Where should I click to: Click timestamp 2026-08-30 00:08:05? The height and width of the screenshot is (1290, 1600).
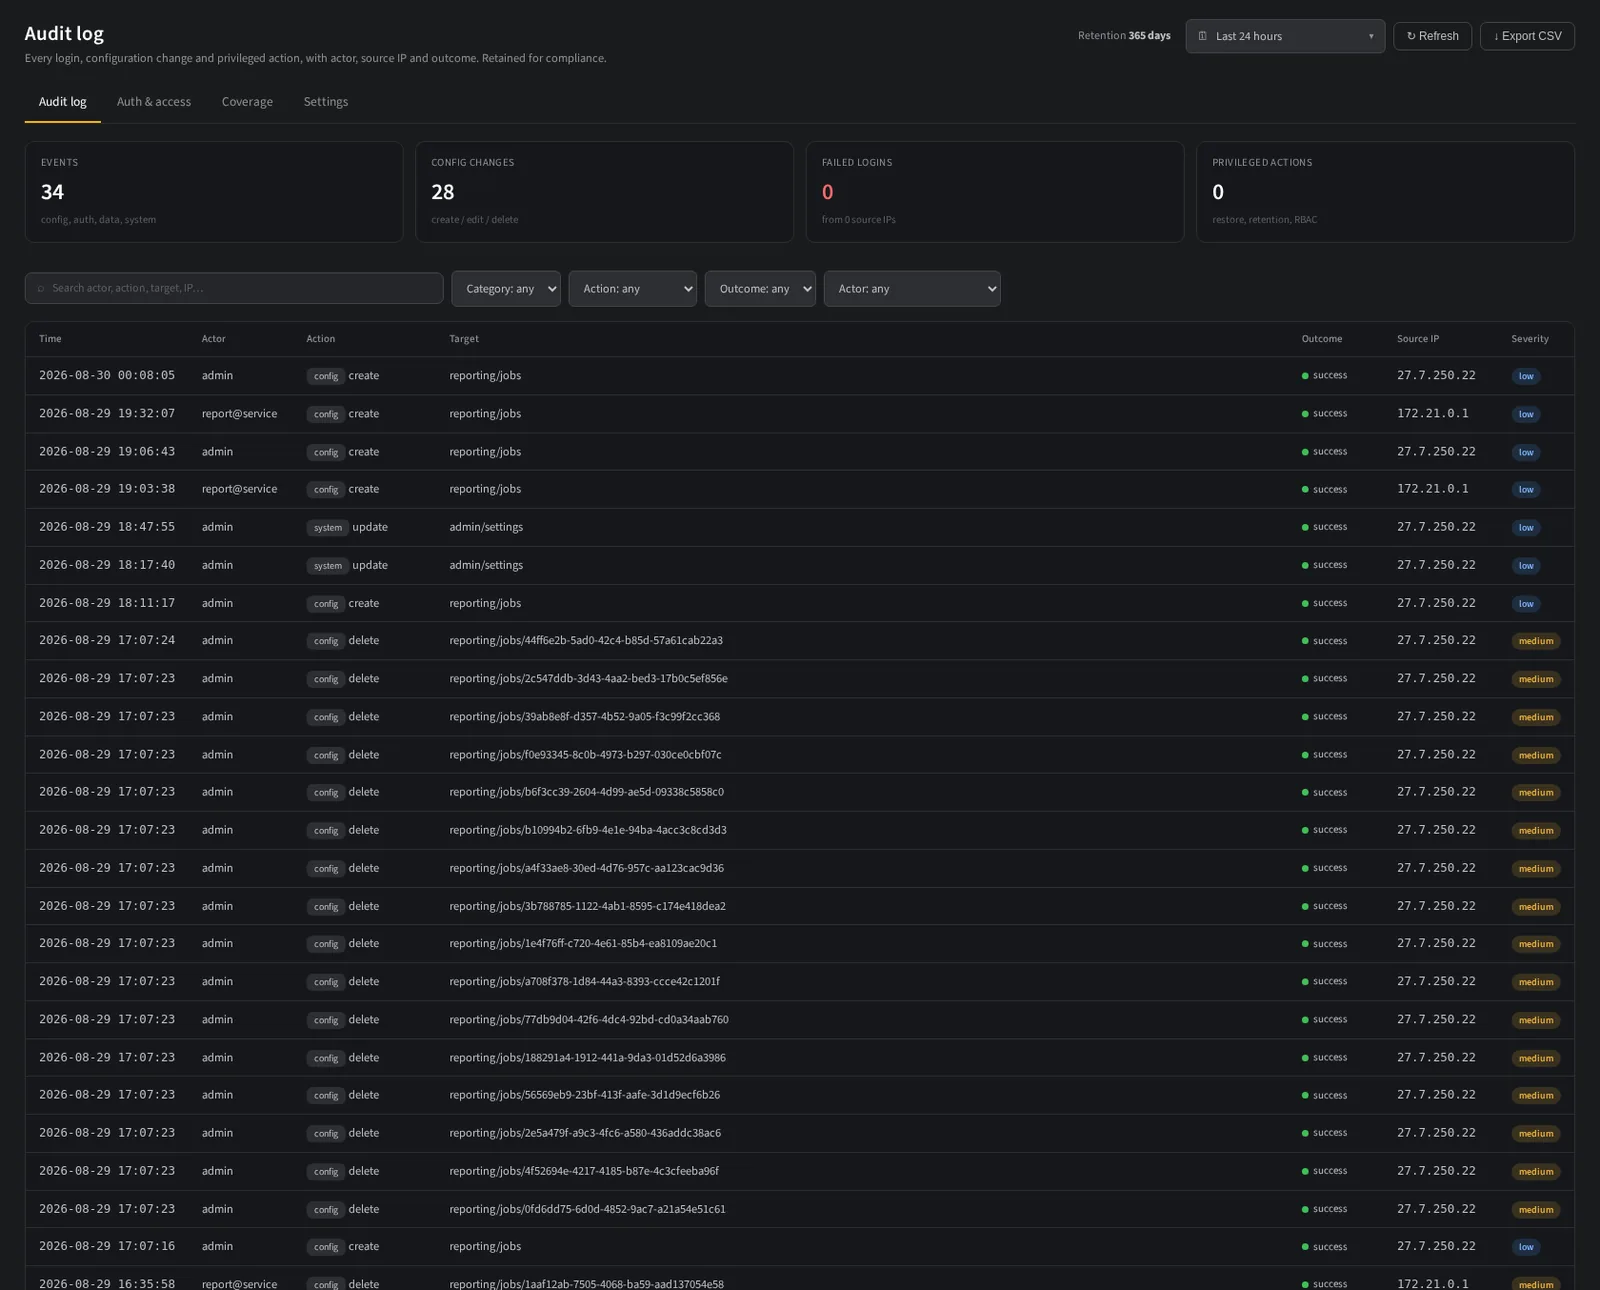tap(107, 376)
